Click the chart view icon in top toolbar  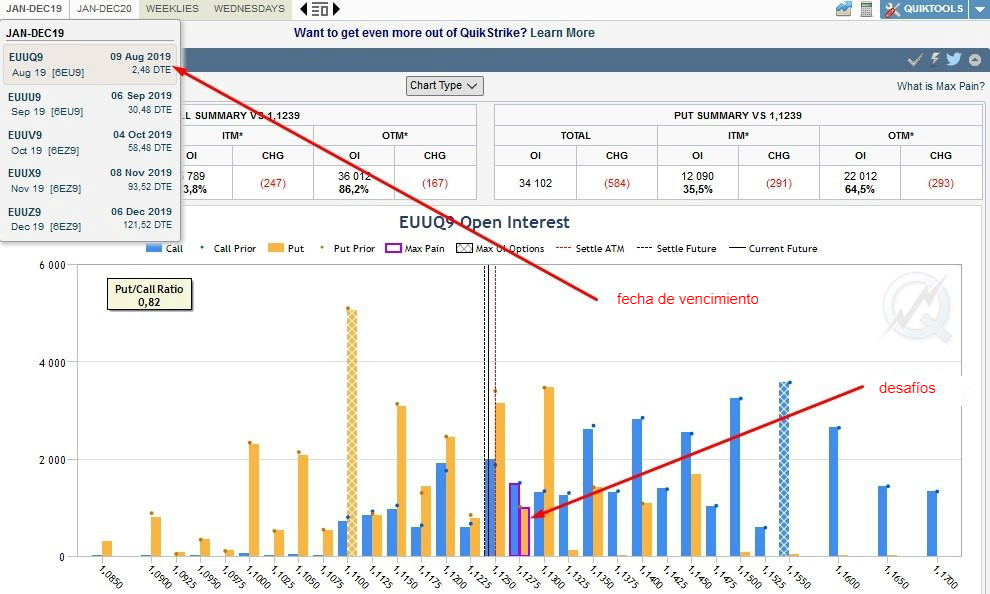point(844,9)
